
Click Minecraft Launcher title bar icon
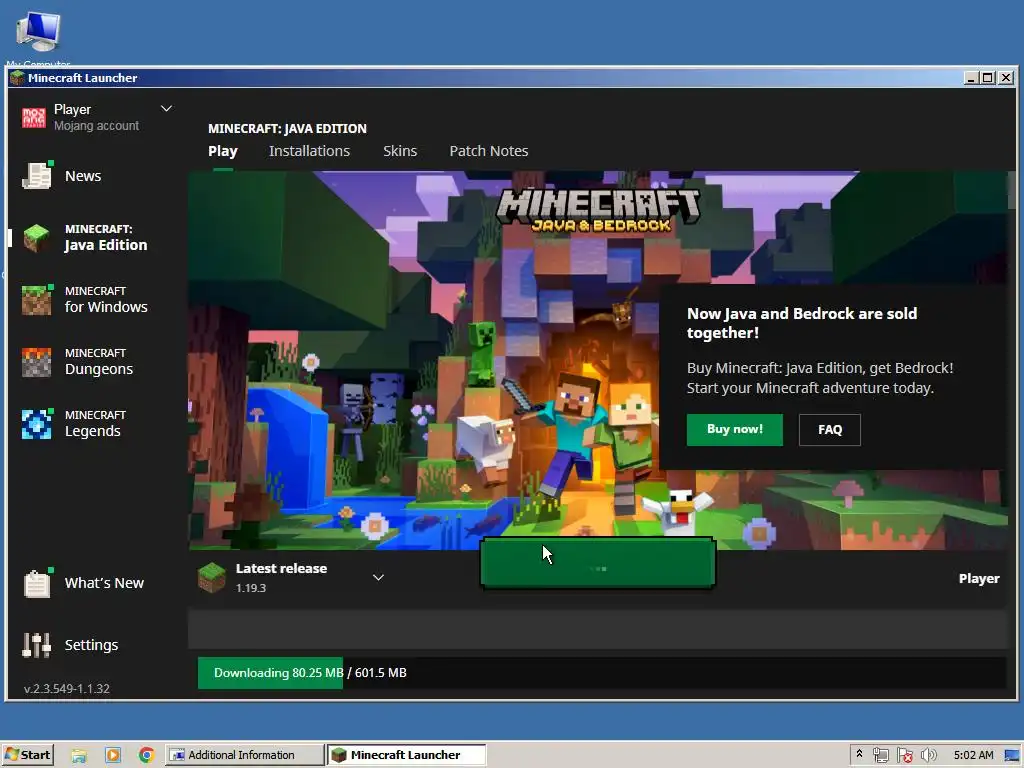(17, 78)
